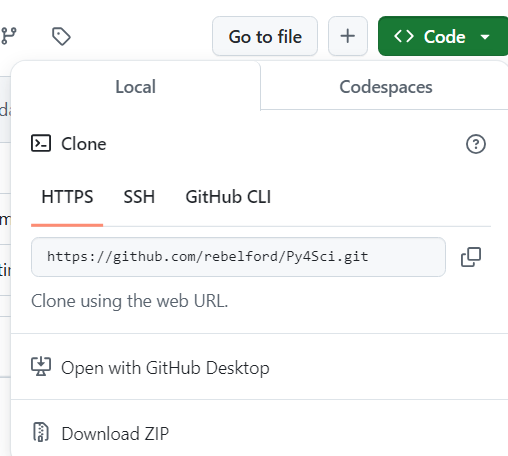Screen dimensions: 508x456
Task: Click the plus add file button
Action: click(x=348, y=36)
